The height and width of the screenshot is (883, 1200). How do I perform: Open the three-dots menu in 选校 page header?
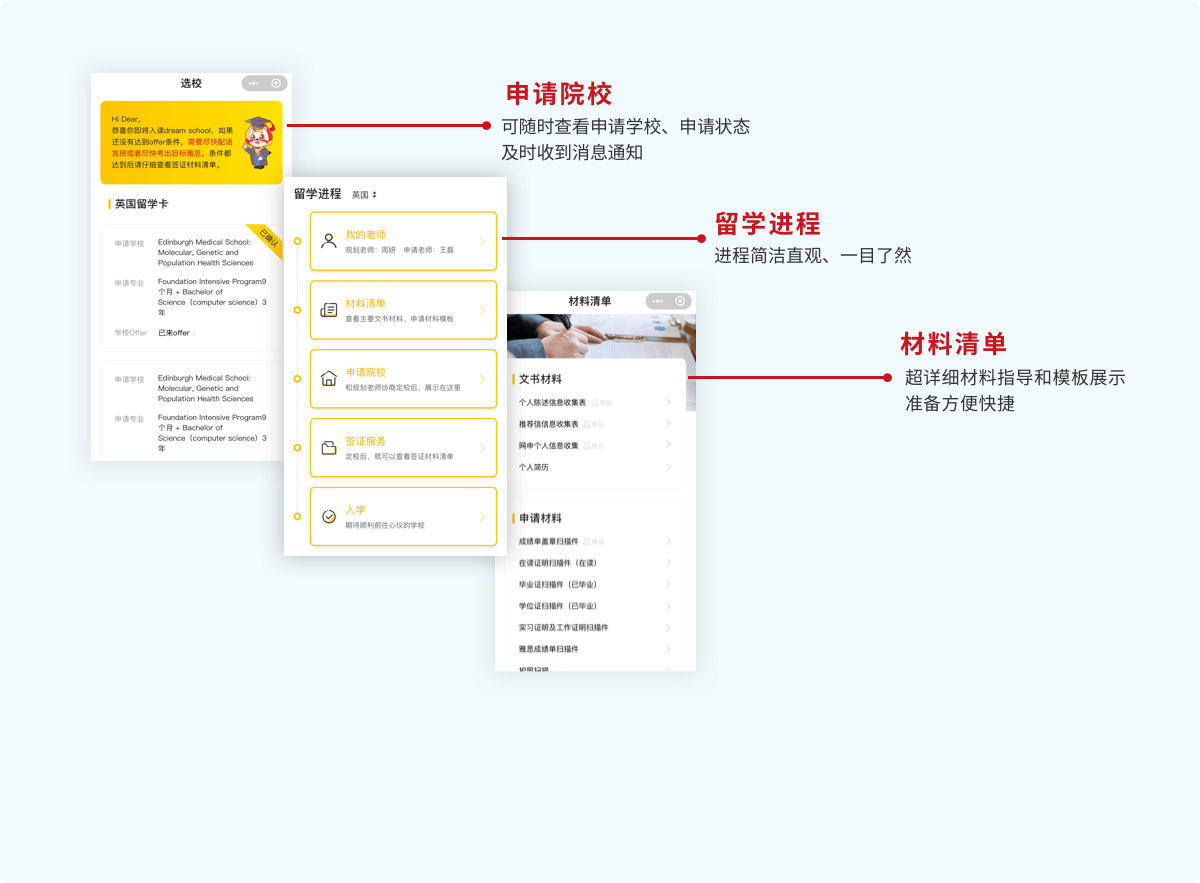[254, 83]
